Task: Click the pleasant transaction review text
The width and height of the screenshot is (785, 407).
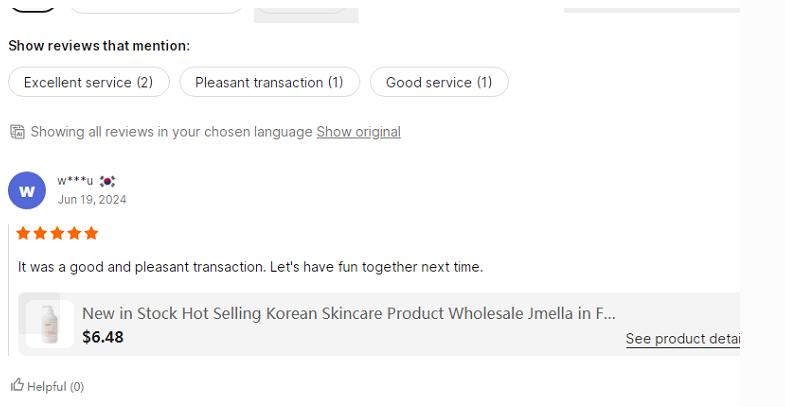Action: (x=250, y=267)
